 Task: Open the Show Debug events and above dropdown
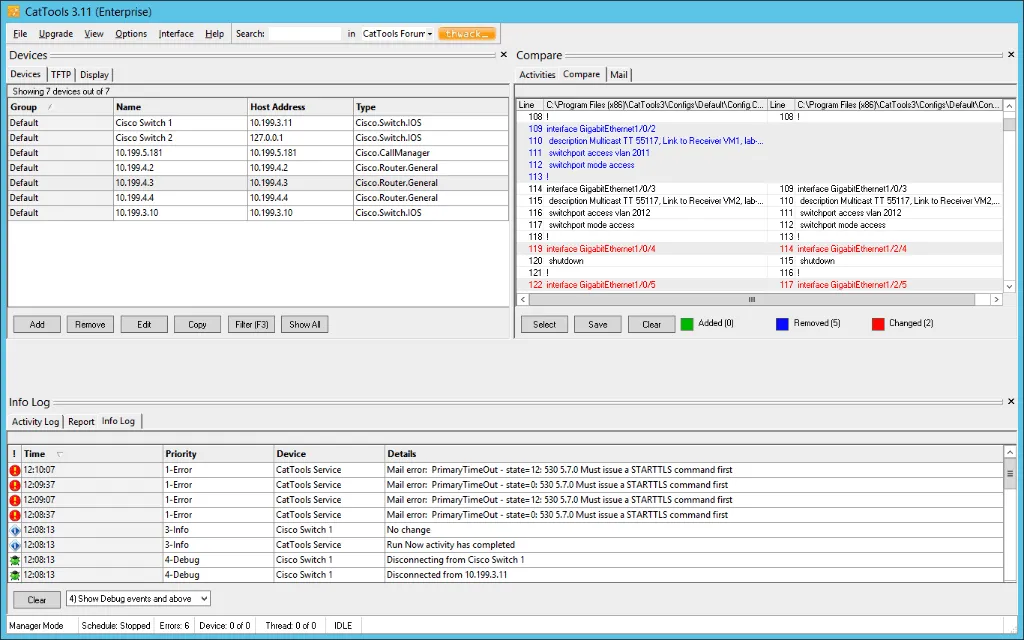(205, 599)
